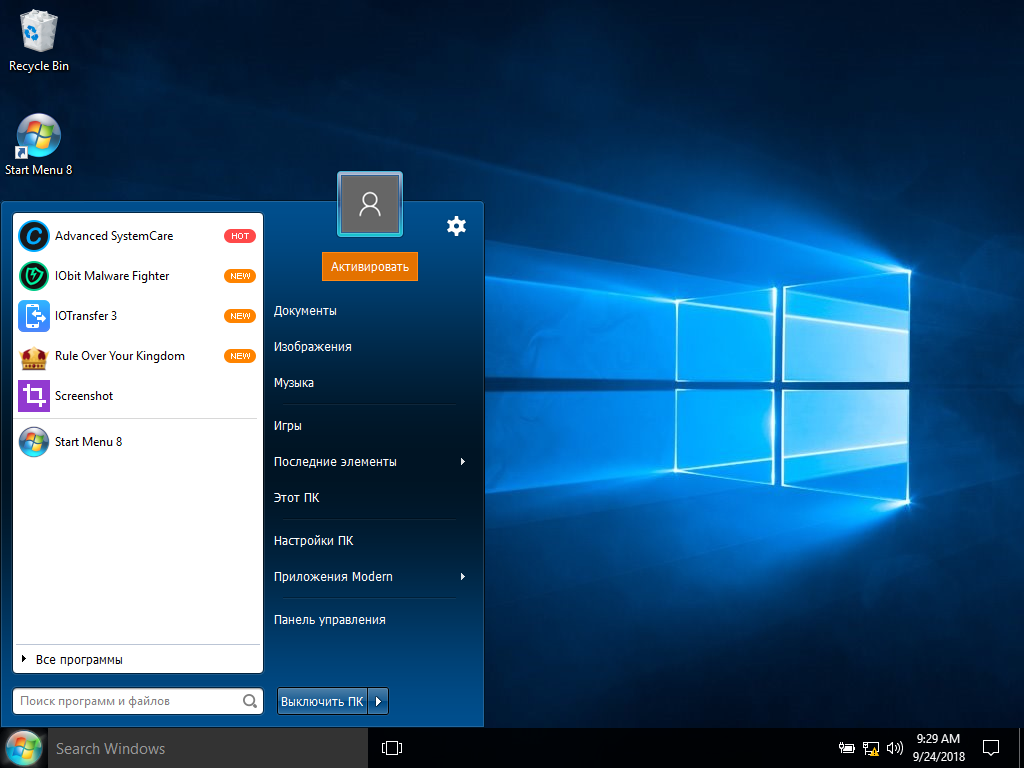Open Настройки ПК from the menu
This screenshot has height=768, width=1024.
(x=313, y=541)
